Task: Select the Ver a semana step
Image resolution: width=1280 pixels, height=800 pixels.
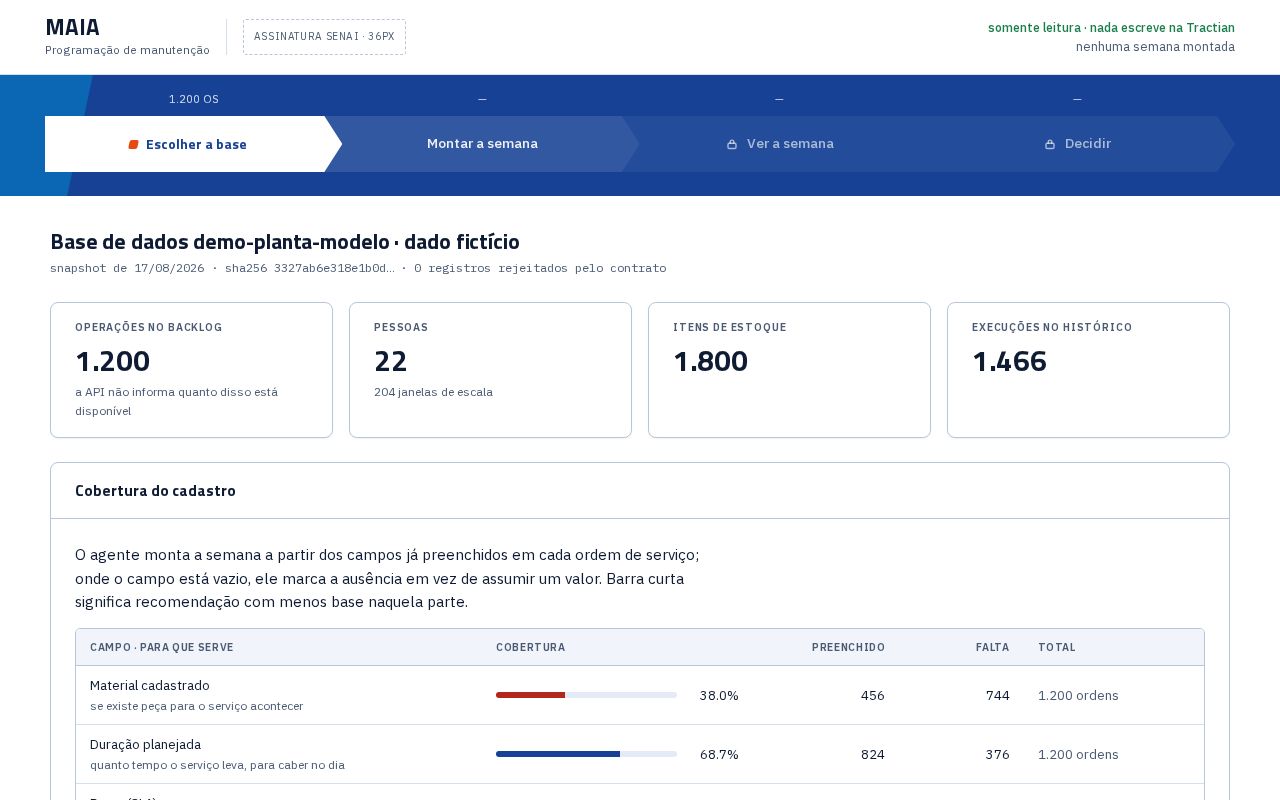Action: click(x=779, y=144)
